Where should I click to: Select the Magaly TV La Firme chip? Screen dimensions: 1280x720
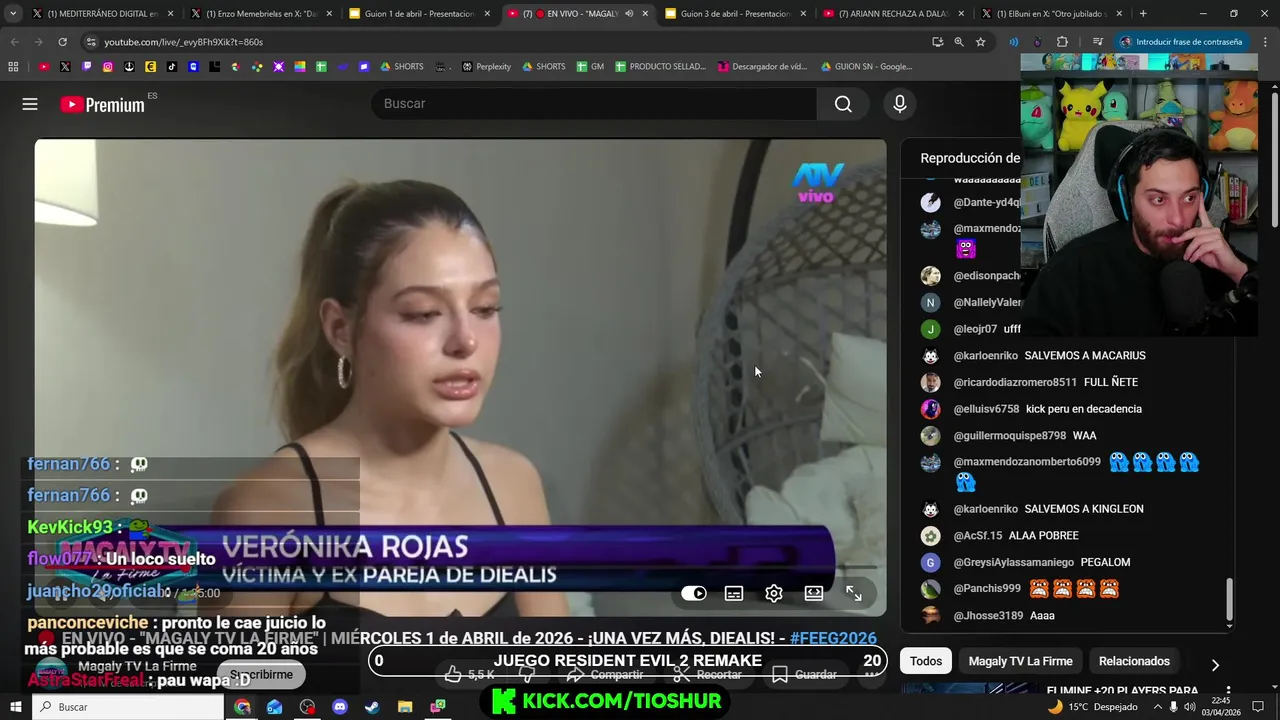(1020, 661)
